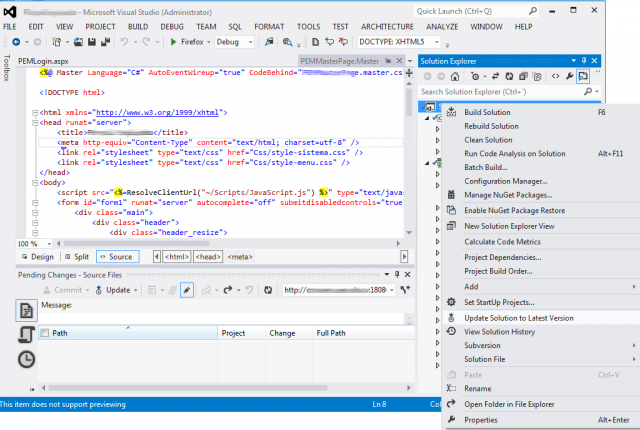Select the <head> breadcrumb tag
Viewport: 640px width, 430px height.
[208, 257]
